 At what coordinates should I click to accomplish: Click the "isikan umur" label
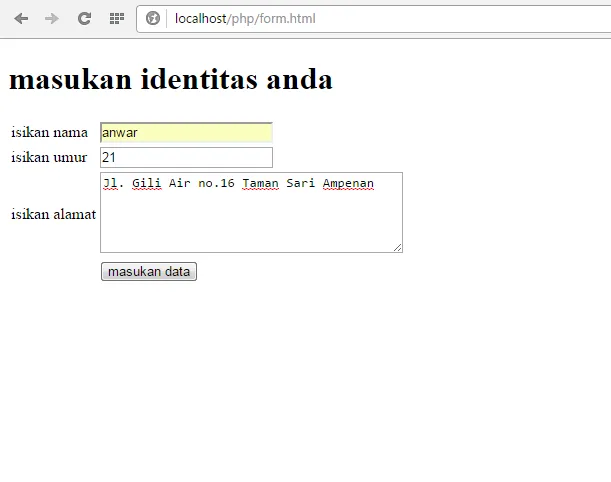point(49,157)
